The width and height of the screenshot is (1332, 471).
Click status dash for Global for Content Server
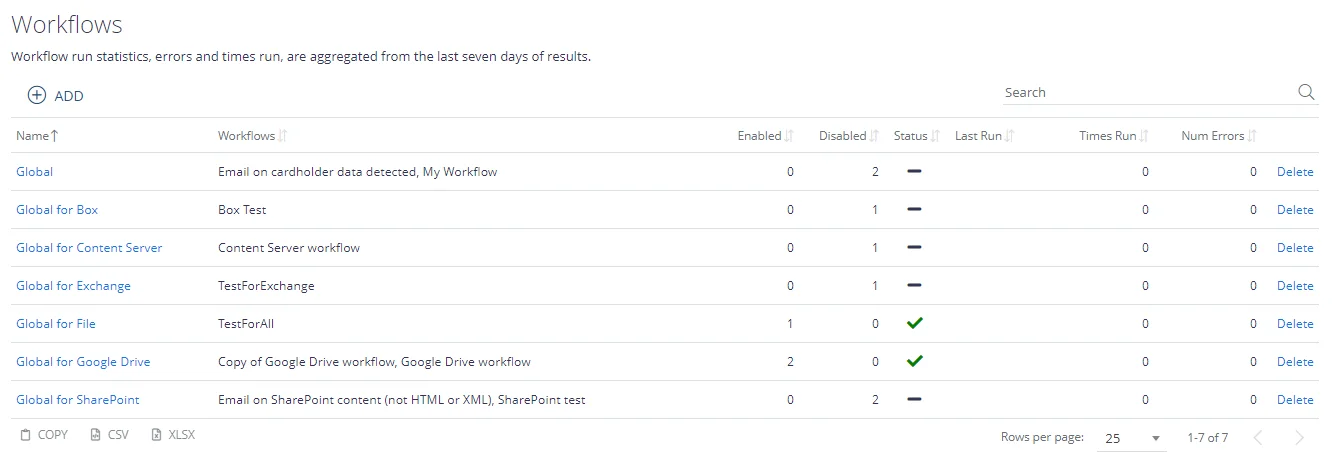914,248
